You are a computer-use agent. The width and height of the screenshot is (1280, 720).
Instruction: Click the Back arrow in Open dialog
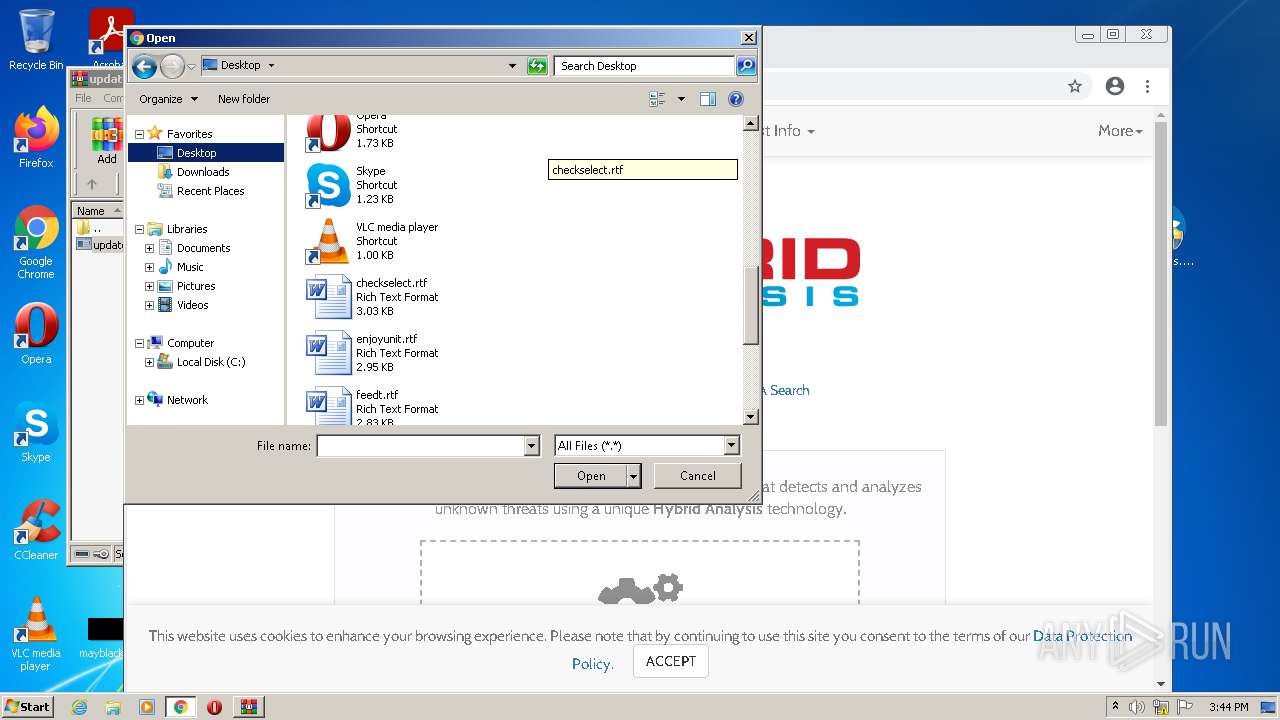point(144,66)
